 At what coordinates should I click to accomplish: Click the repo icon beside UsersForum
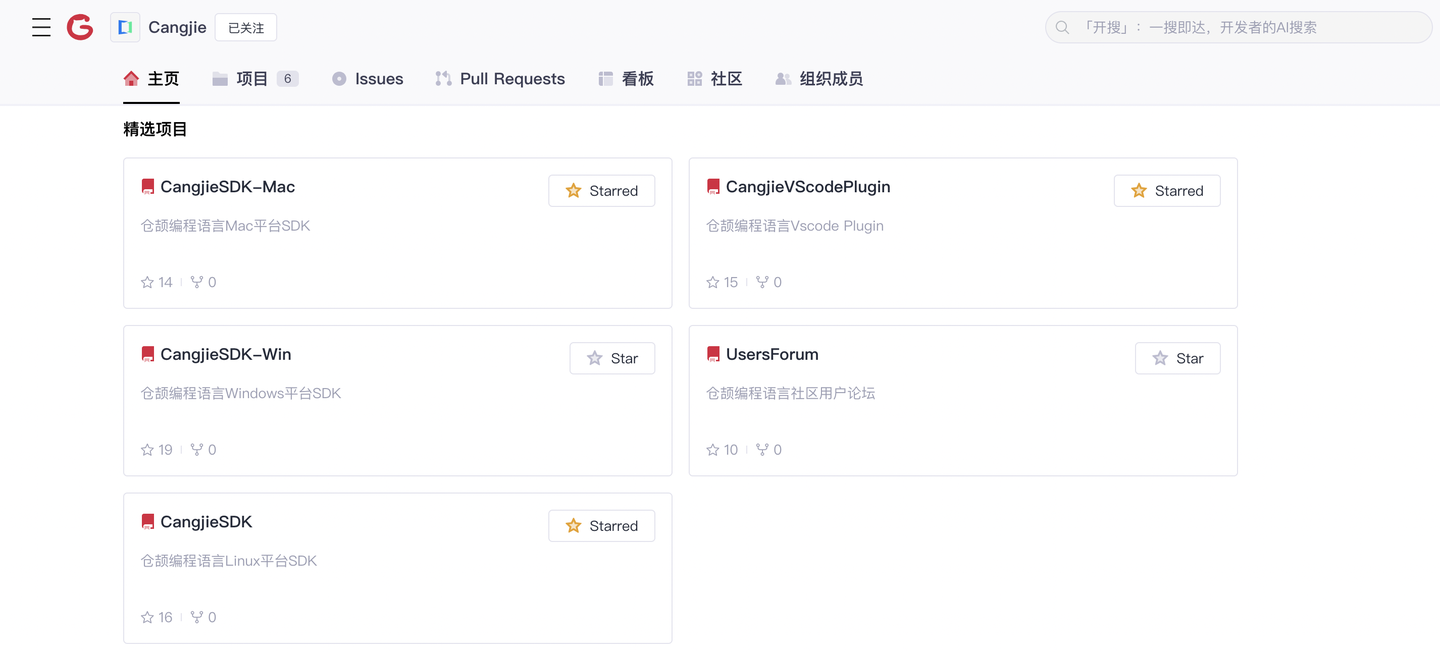point(713,355)
